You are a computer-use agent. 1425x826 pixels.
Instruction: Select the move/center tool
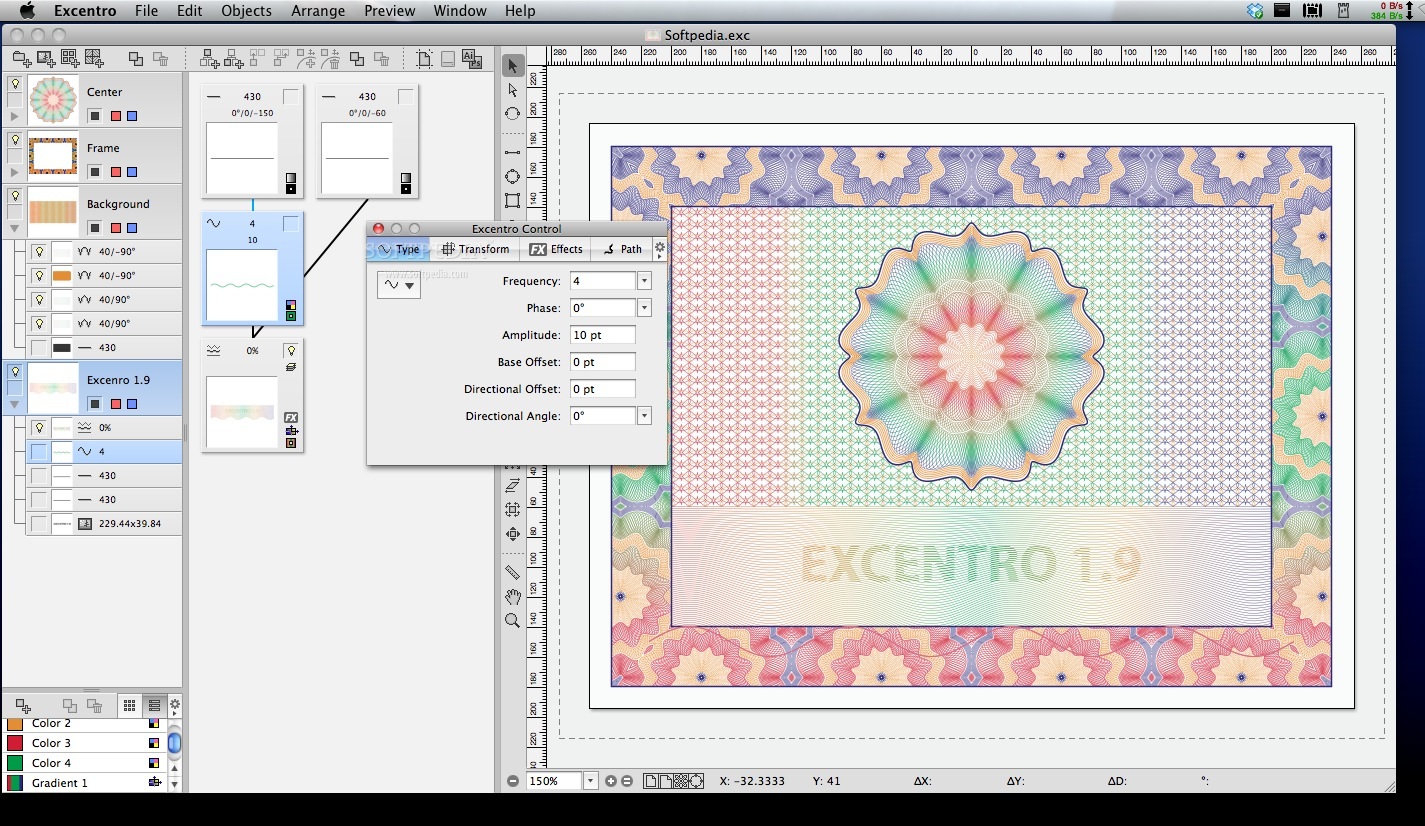coord(512,534)
